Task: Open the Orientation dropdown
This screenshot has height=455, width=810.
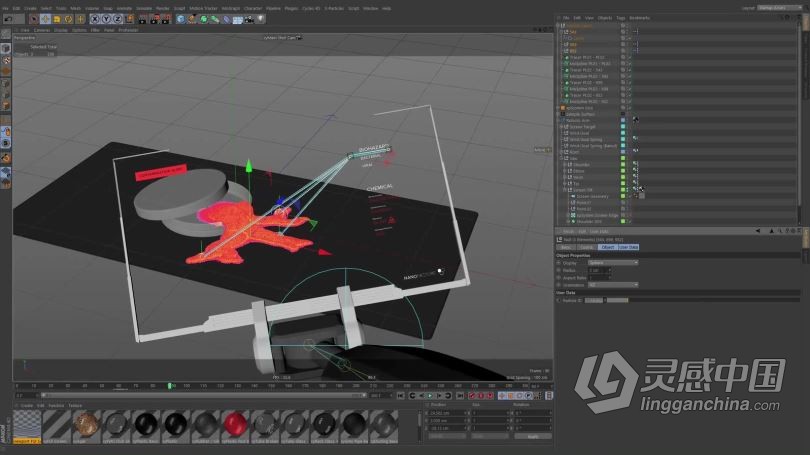Action: click(x=613, y=285)
